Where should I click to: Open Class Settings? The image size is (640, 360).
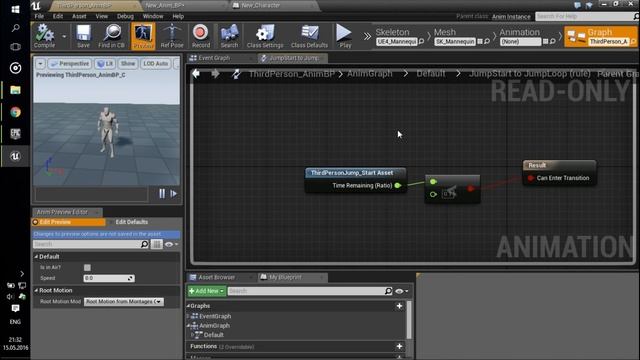[265, 36]
